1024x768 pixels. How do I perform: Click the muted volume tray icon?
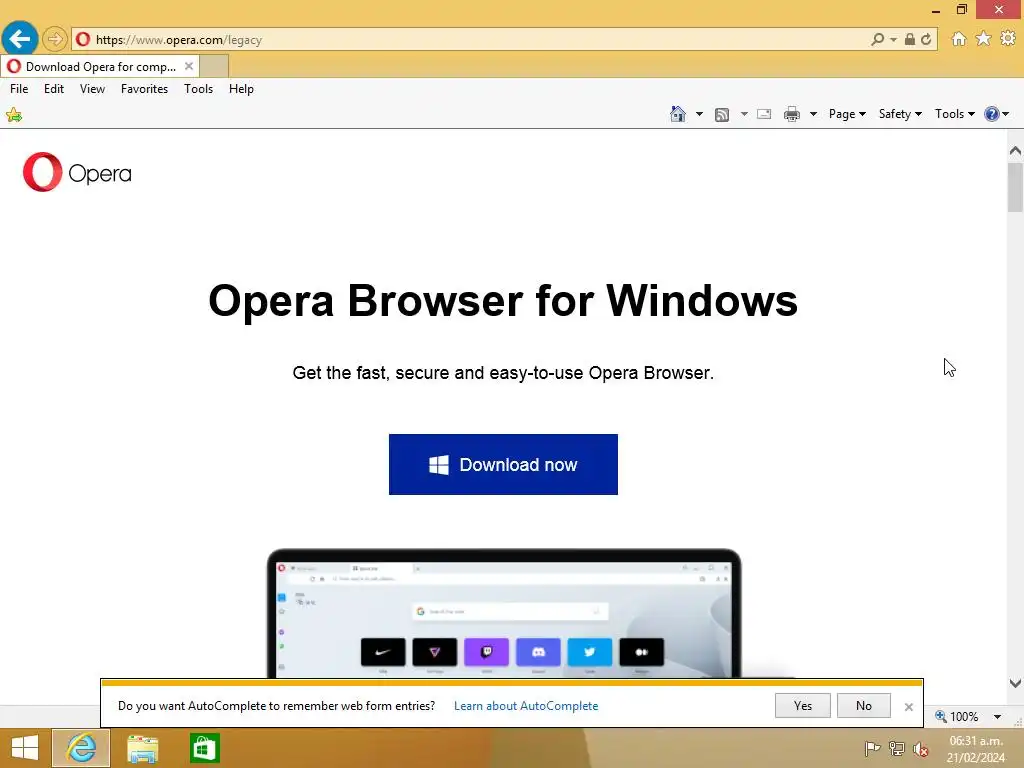click(921, 750)
